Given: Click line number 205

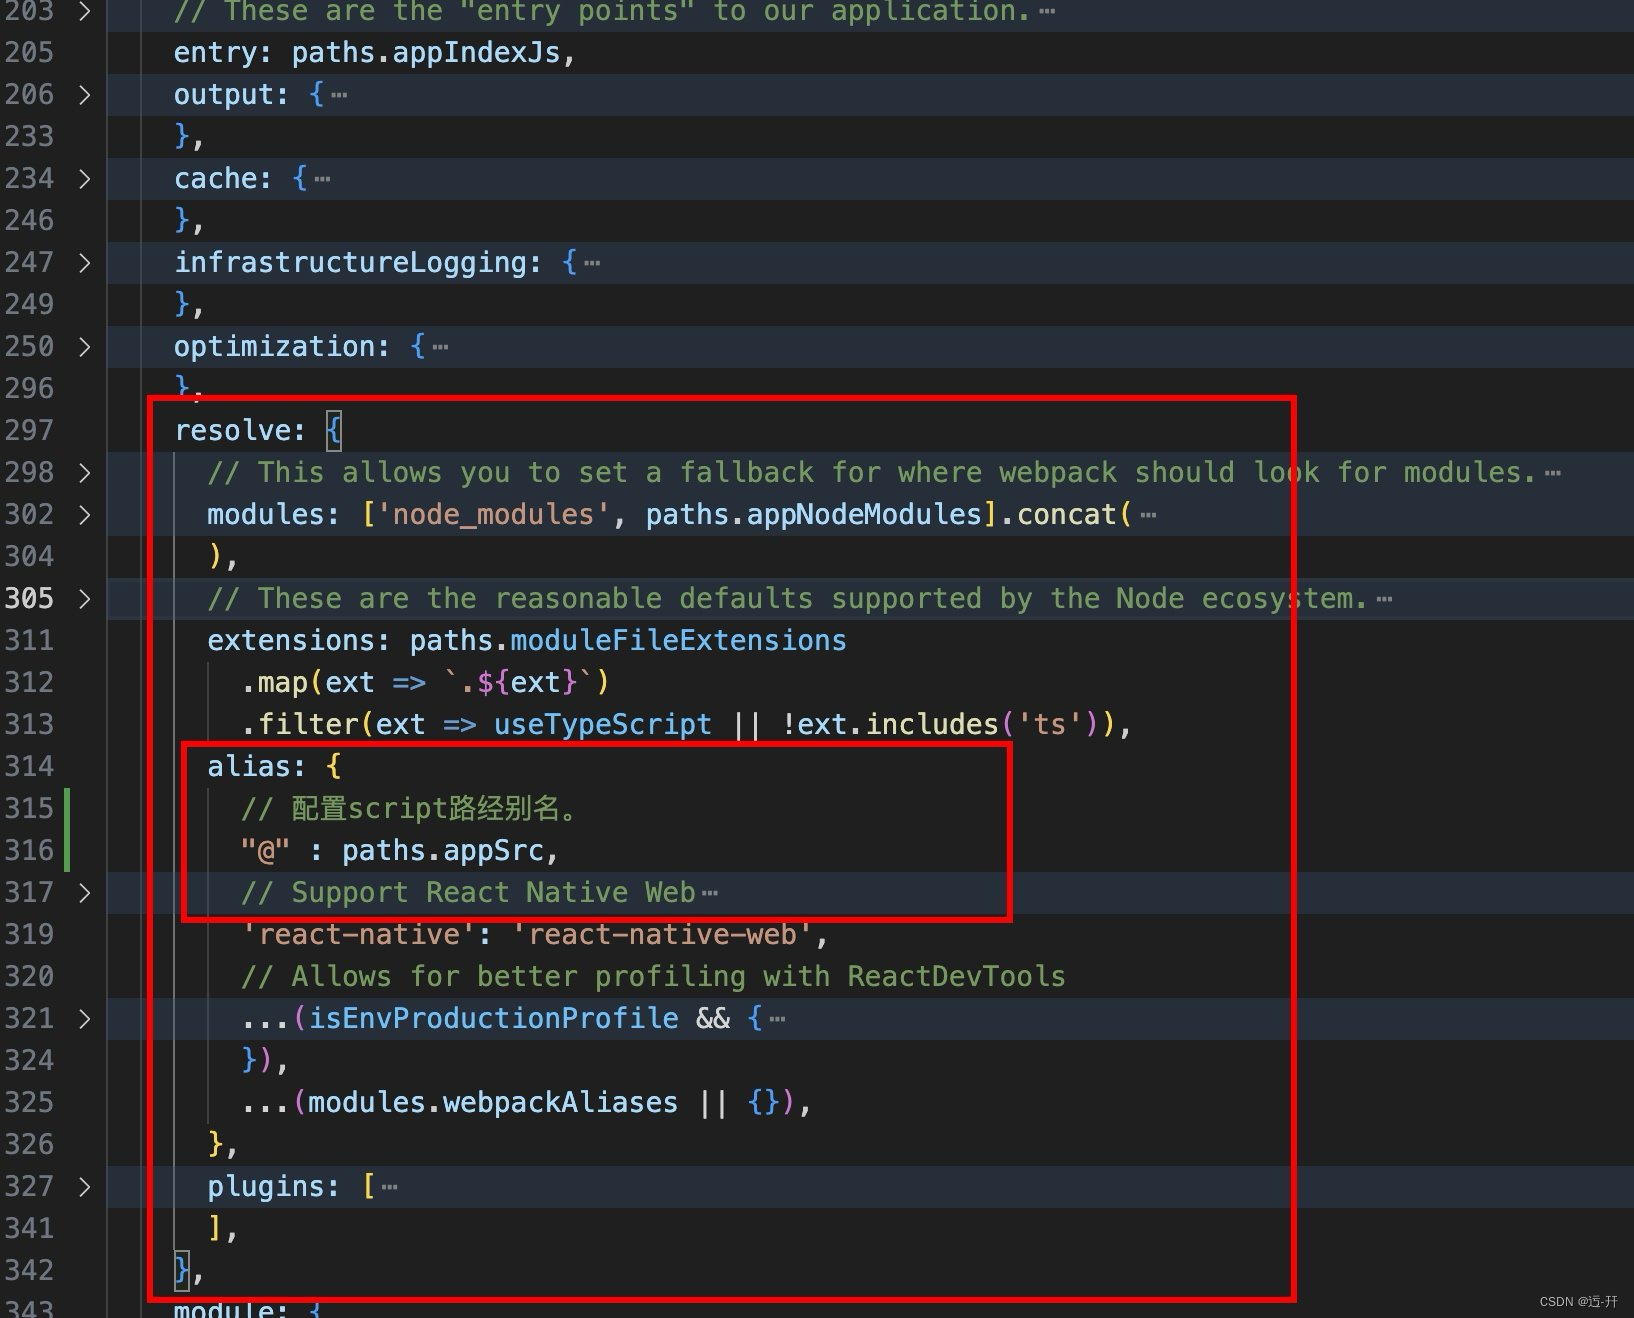Looking at the screenshot, I should pyautogui.click(x=29, y=53).
